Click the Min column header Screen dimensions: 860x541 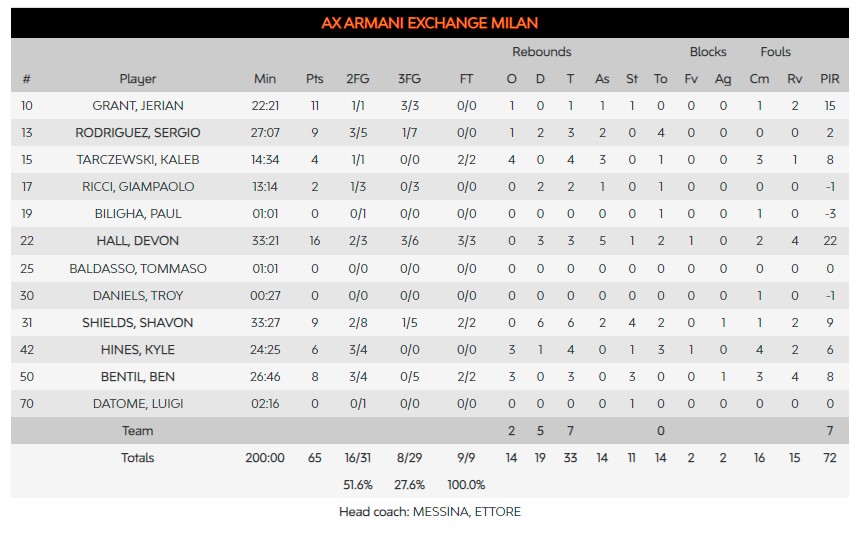[265, 79]
